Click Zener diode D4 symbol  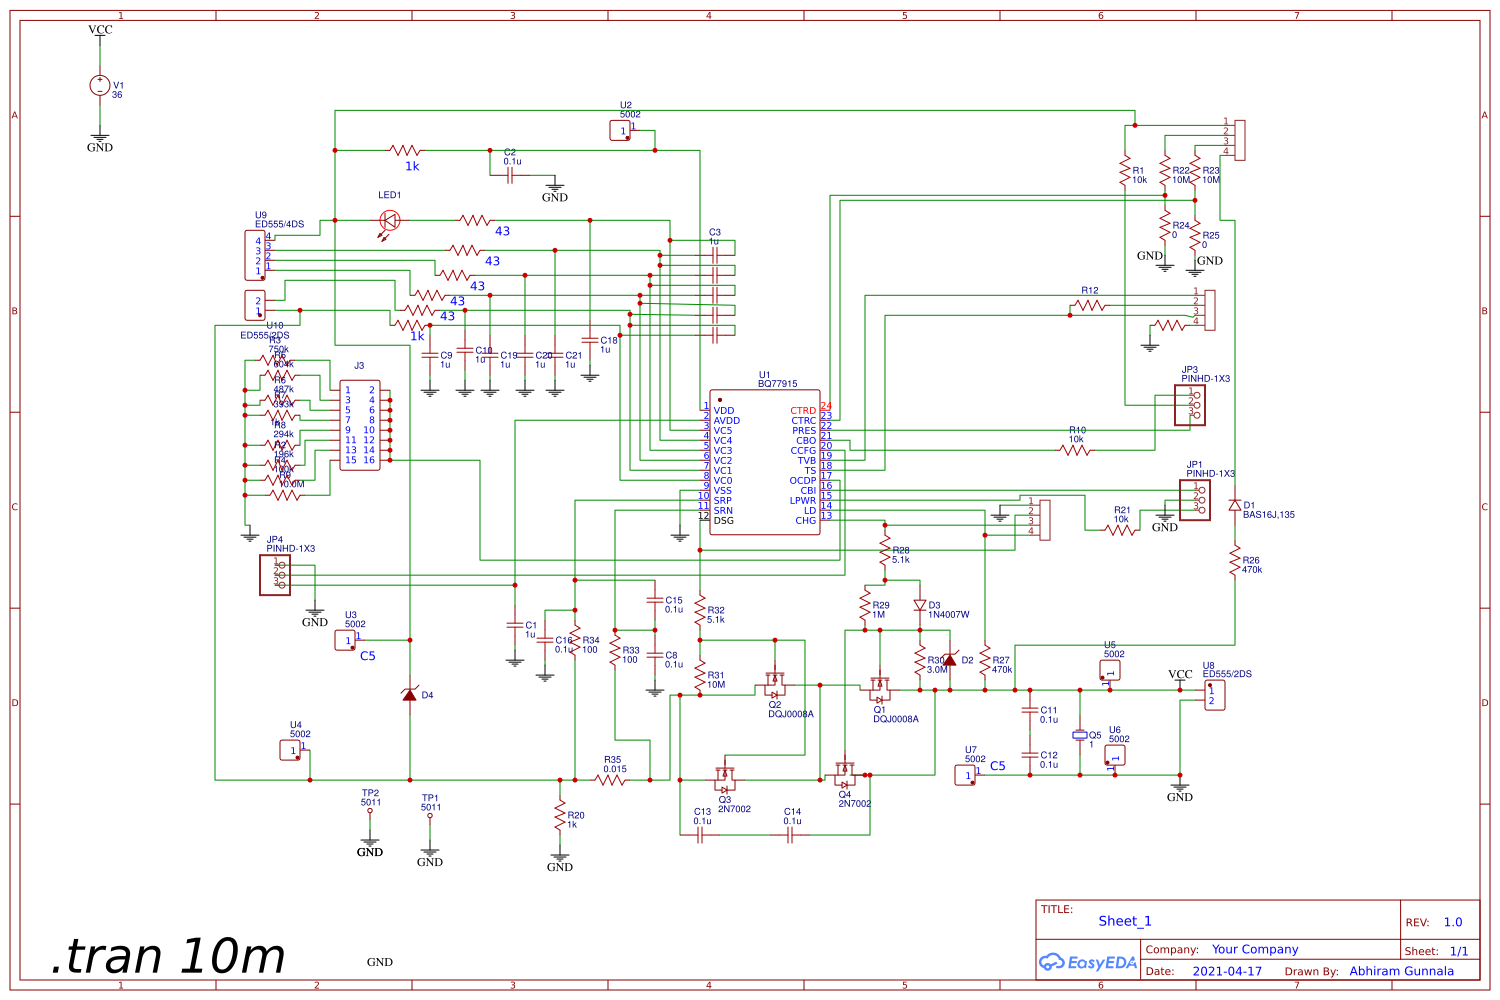(x=410, y=695)
